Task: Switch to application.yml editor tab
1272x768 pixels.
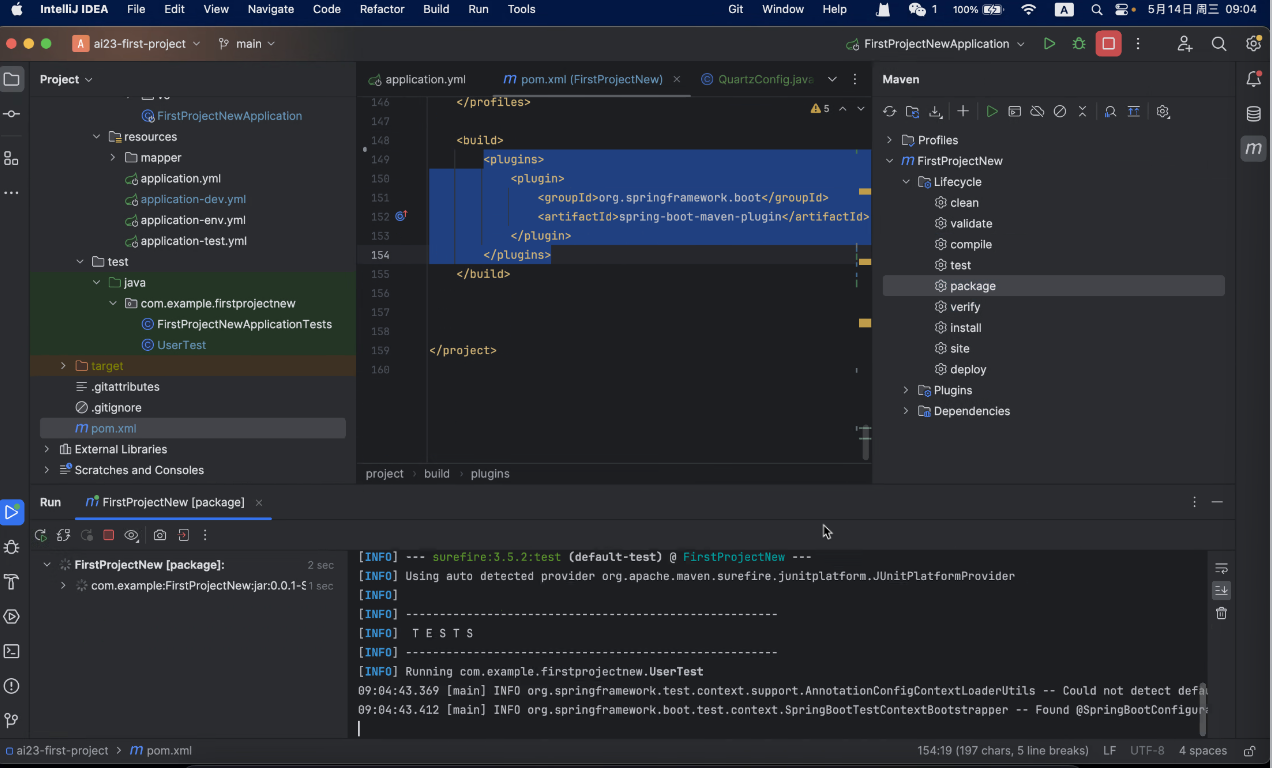Action: 417,79
